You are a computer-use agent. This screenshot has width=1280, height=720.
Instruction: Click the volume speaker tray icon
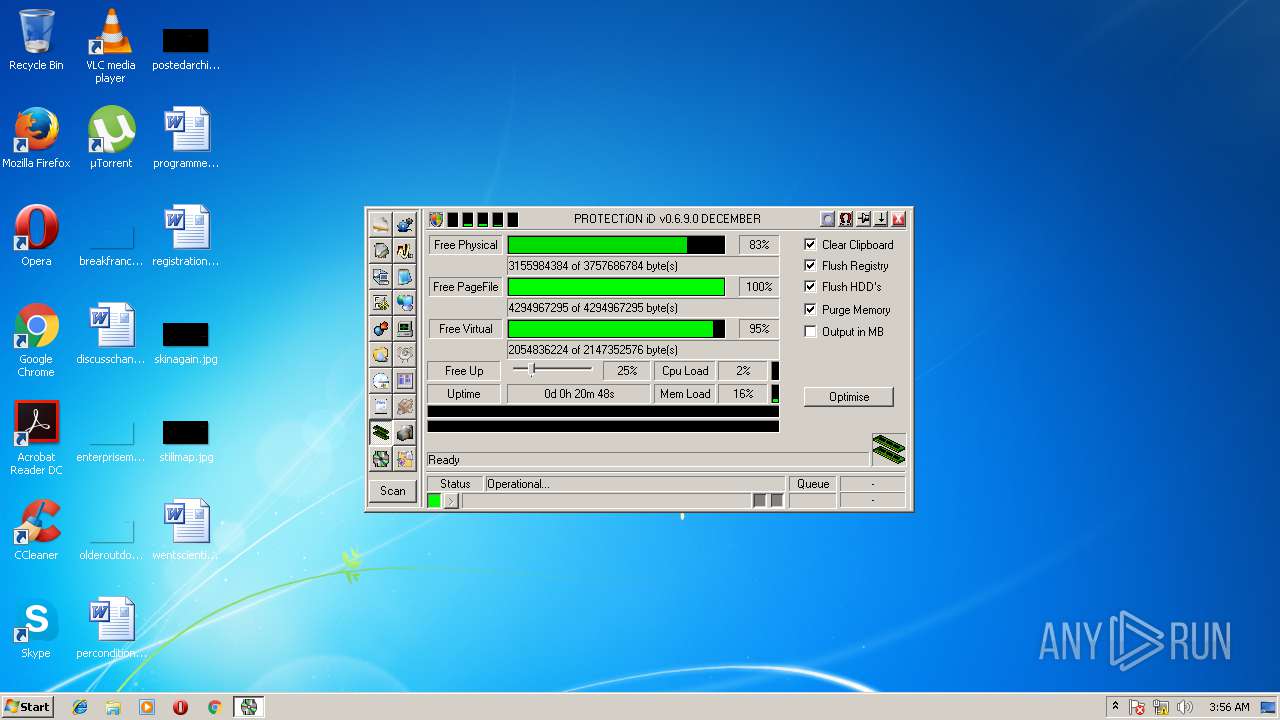pos(1185,707)
